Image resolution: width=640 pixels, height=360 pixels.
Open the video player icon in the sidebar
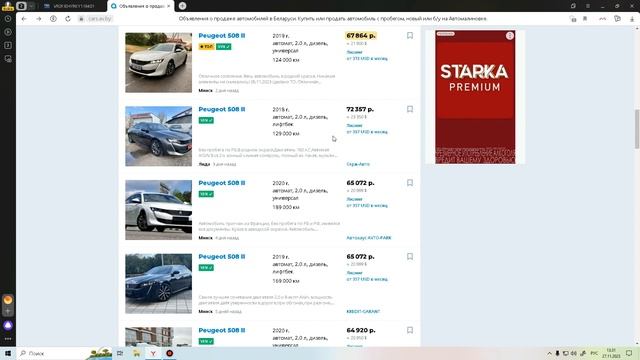tap(8, 32)
